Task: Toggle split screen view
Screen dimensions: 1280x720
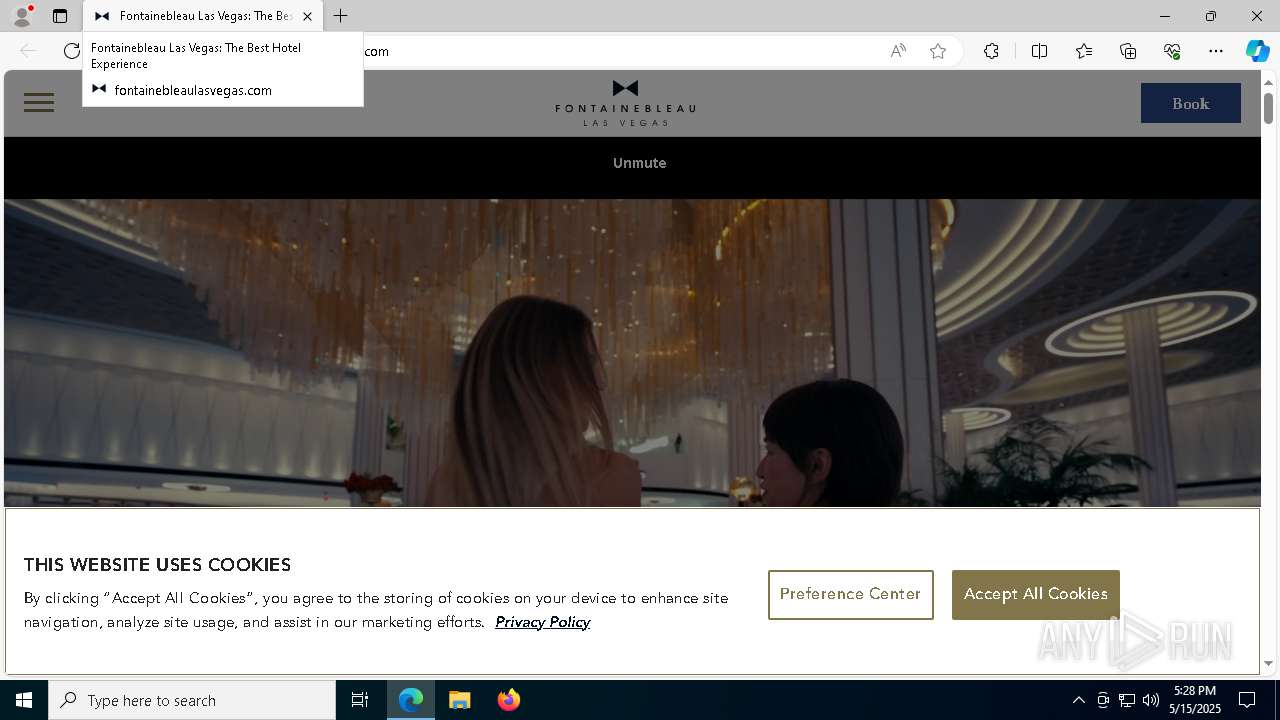Action: coord(1039,51)
